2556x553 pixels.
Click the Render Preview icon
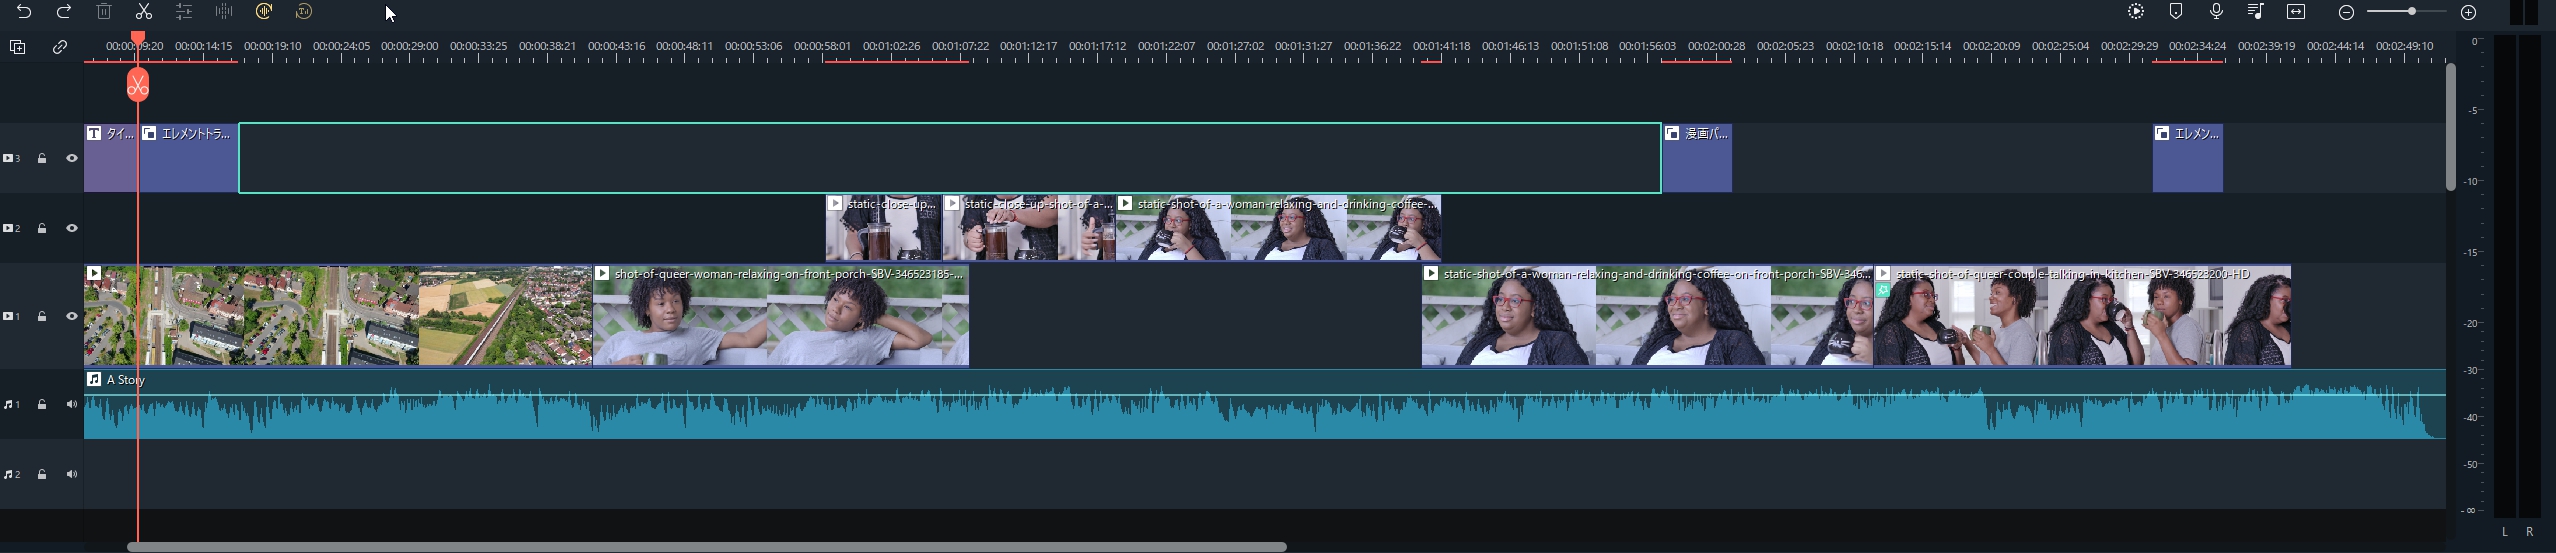(2136, 12)
